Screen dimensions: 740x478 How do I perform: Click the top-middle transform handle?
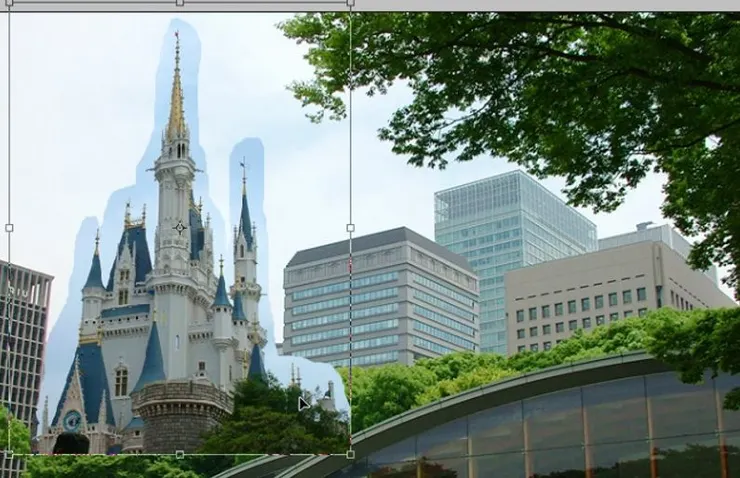point(180,2)
